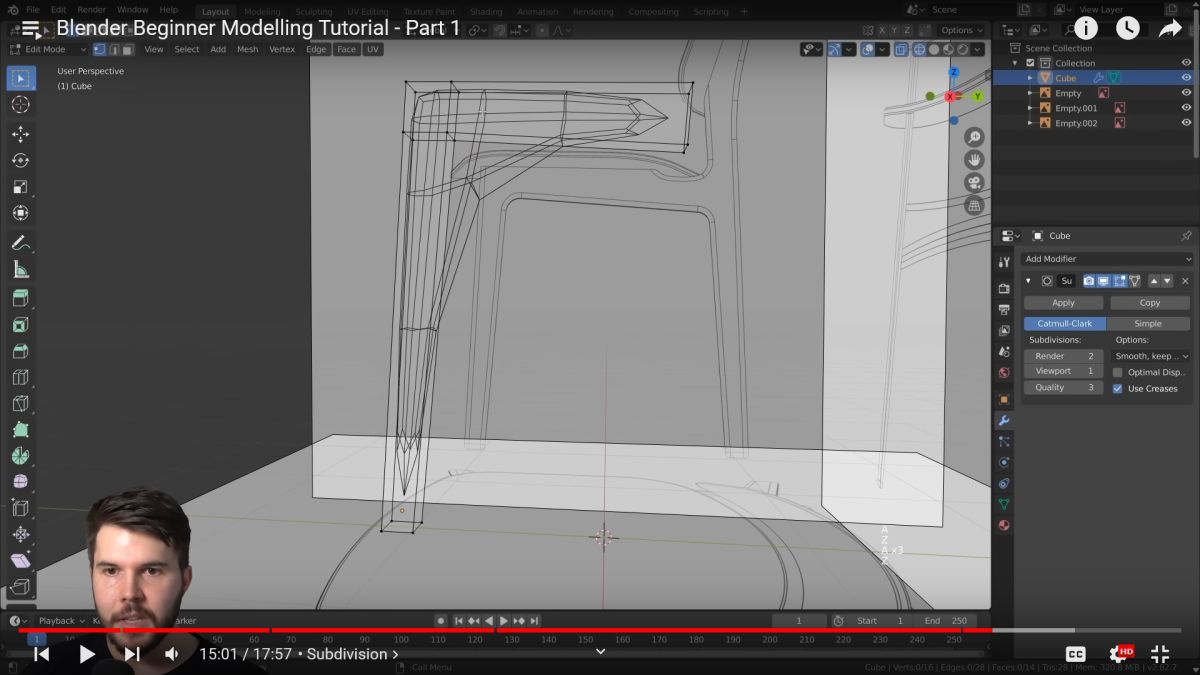Switch orthographic/perspective grid icon
1200x675 pixels.
pos(974,206)
